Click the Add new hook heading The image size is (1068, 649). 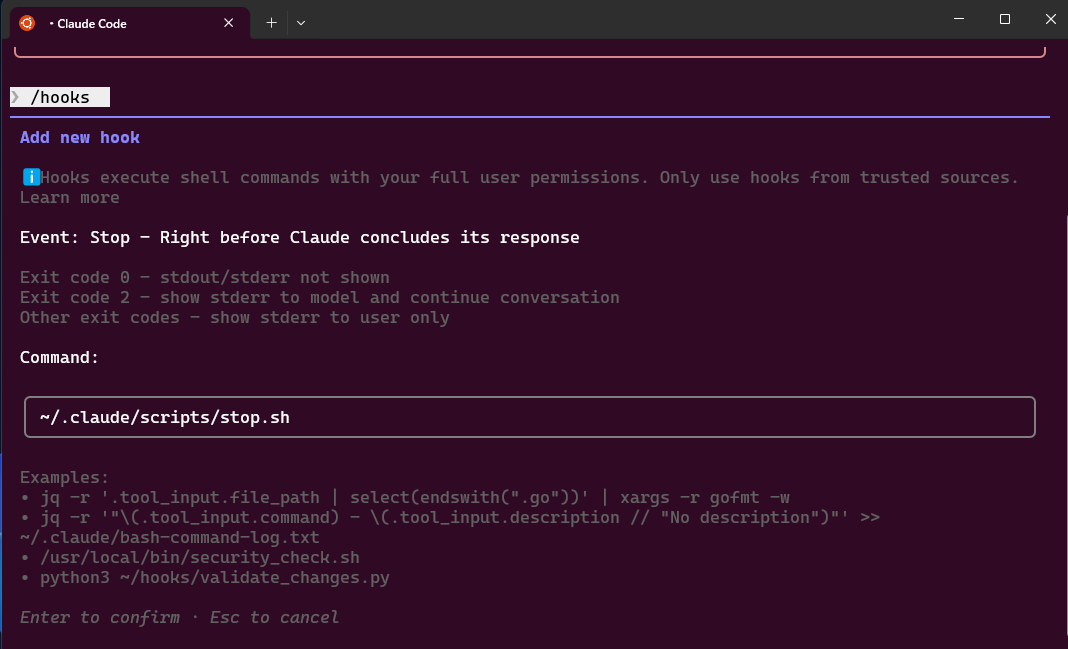(80, 137)
